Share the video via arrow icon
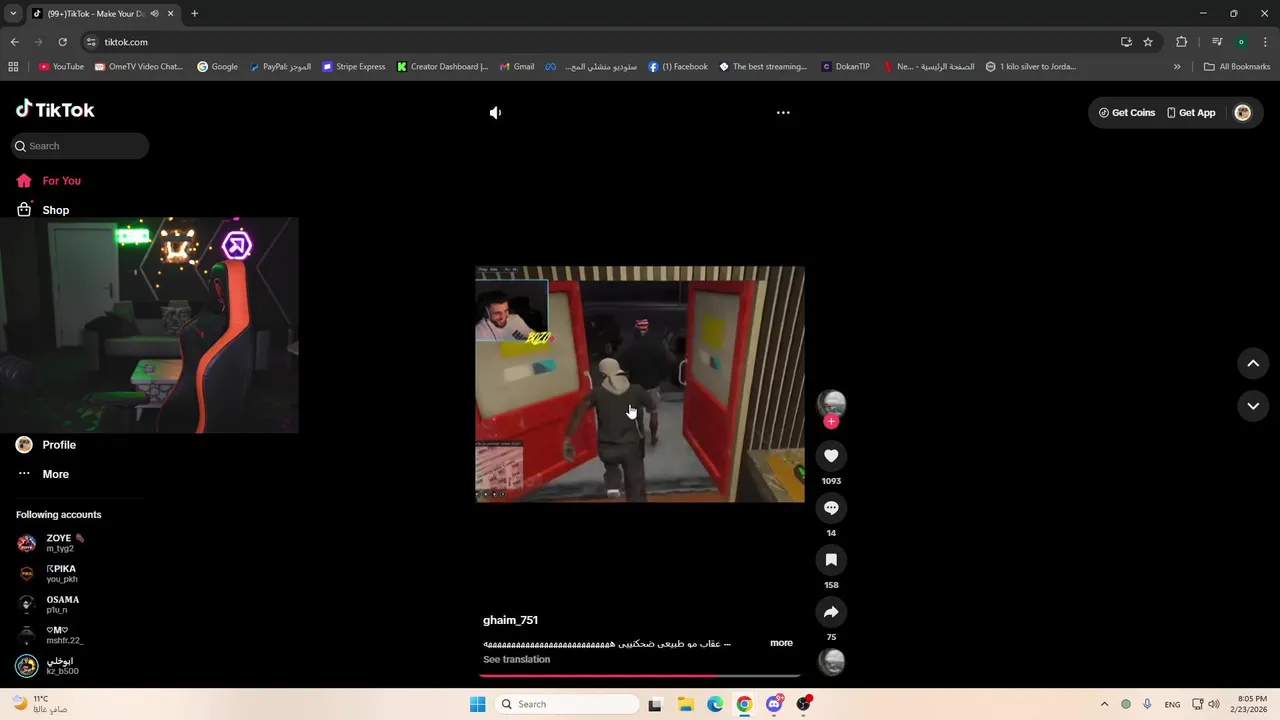Viewport: 1280px width, 720px height. [831, 612]
